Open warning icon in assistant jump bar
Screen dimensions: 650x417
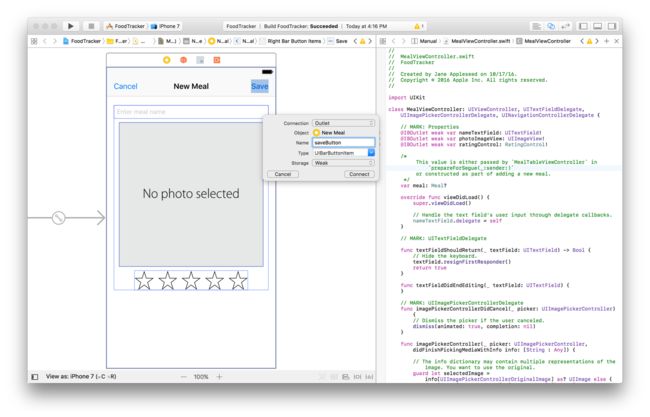coord(589,41)
